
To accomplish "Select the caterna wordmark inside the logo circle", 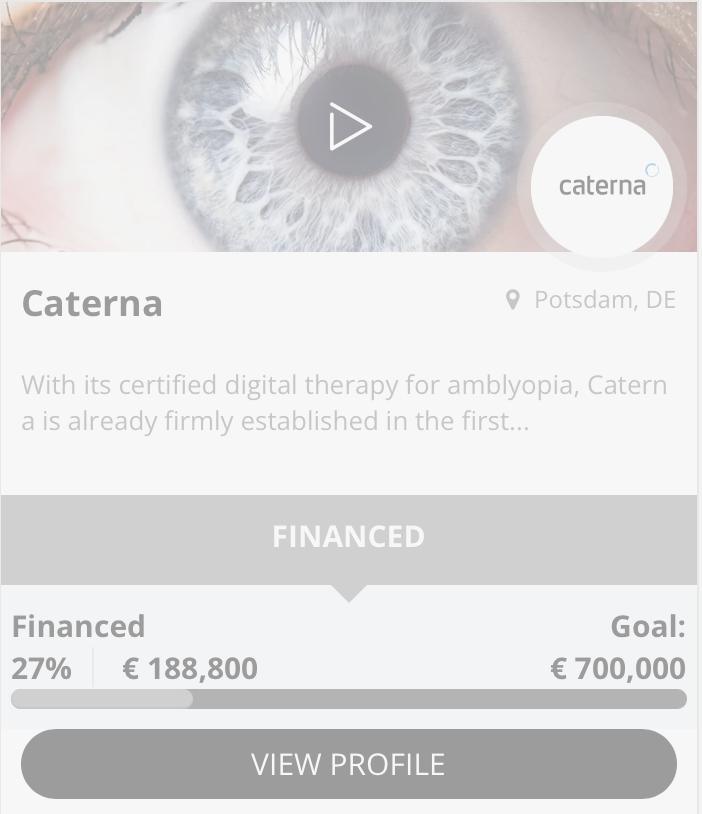I will click(602, 185).
